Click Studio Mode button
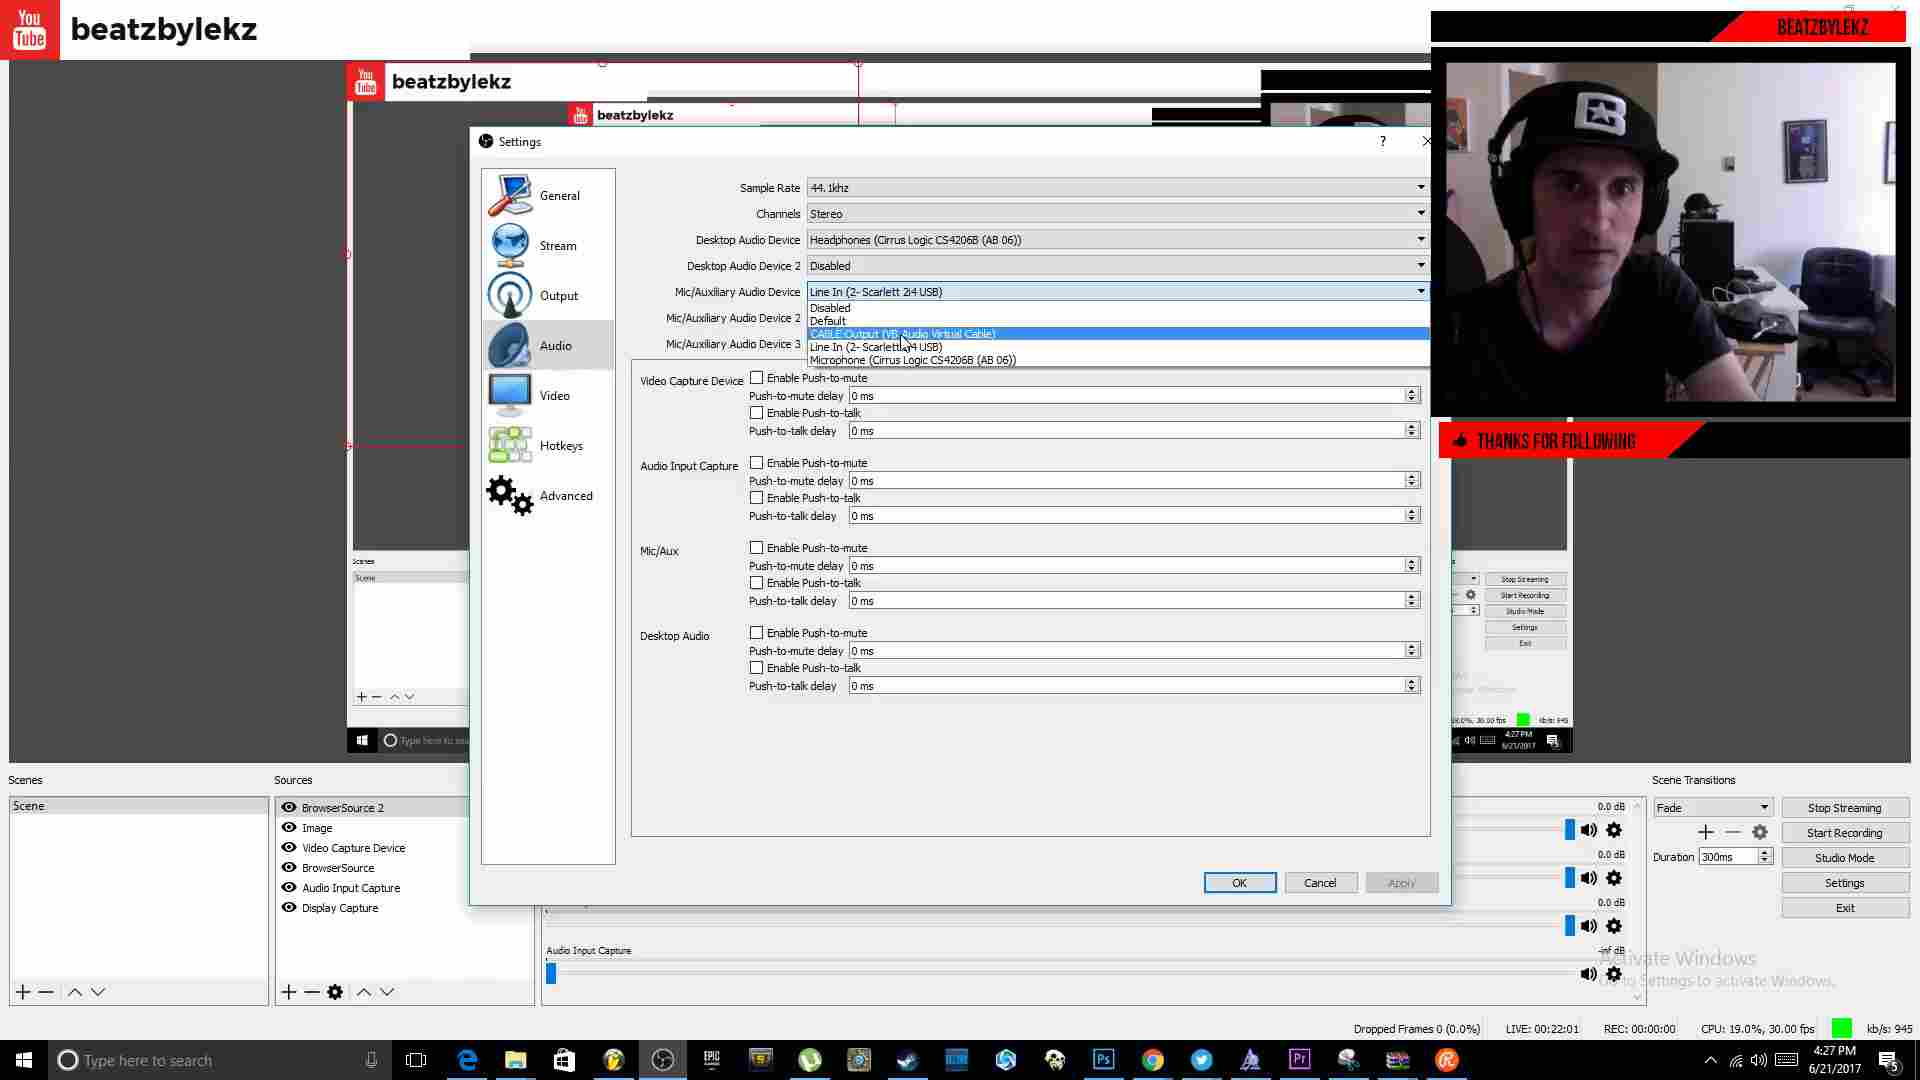The width and height of the screenshot is (1920, 1080). [x=1845, y=858]
